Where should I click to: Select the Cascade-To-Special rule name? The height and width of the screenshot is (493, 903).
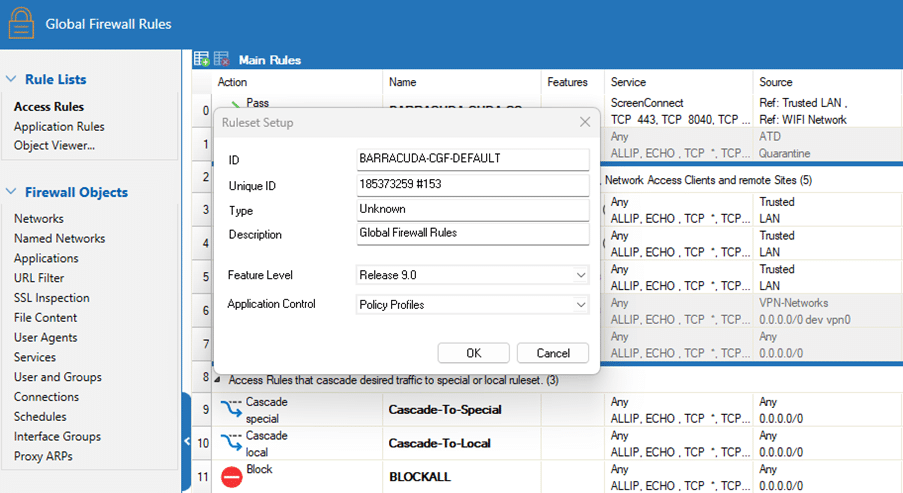[445, 409]
